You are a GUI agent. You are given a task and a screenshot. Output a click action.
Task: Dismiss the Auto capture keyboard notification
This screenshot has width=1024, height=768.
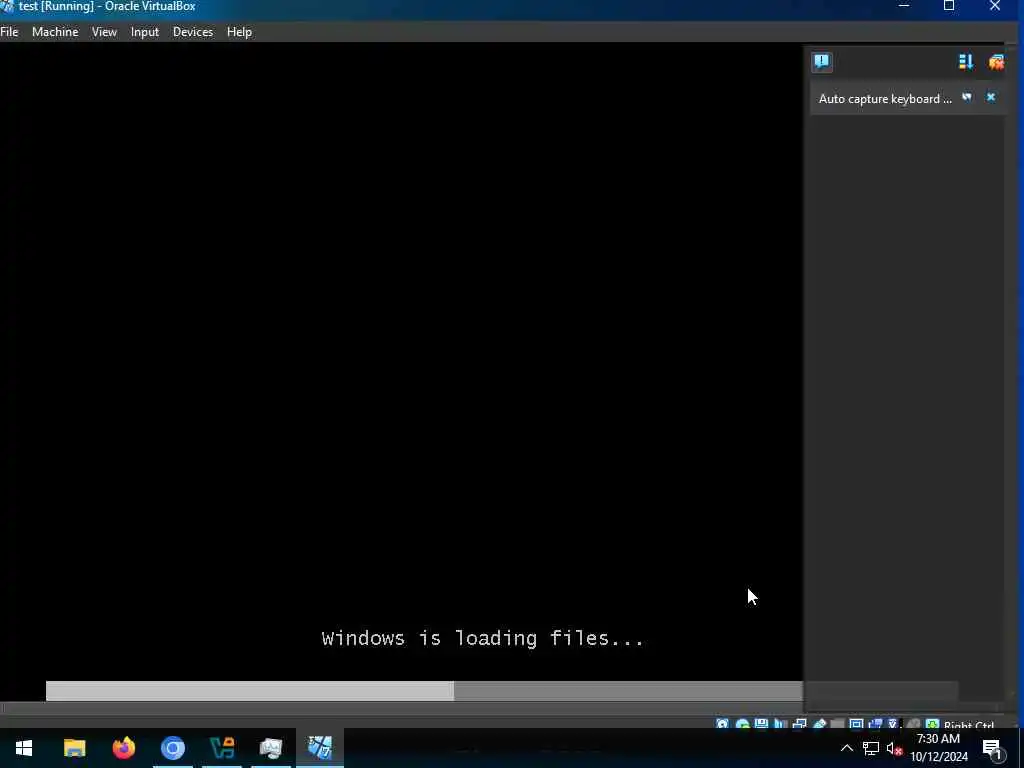pos(991,97)
